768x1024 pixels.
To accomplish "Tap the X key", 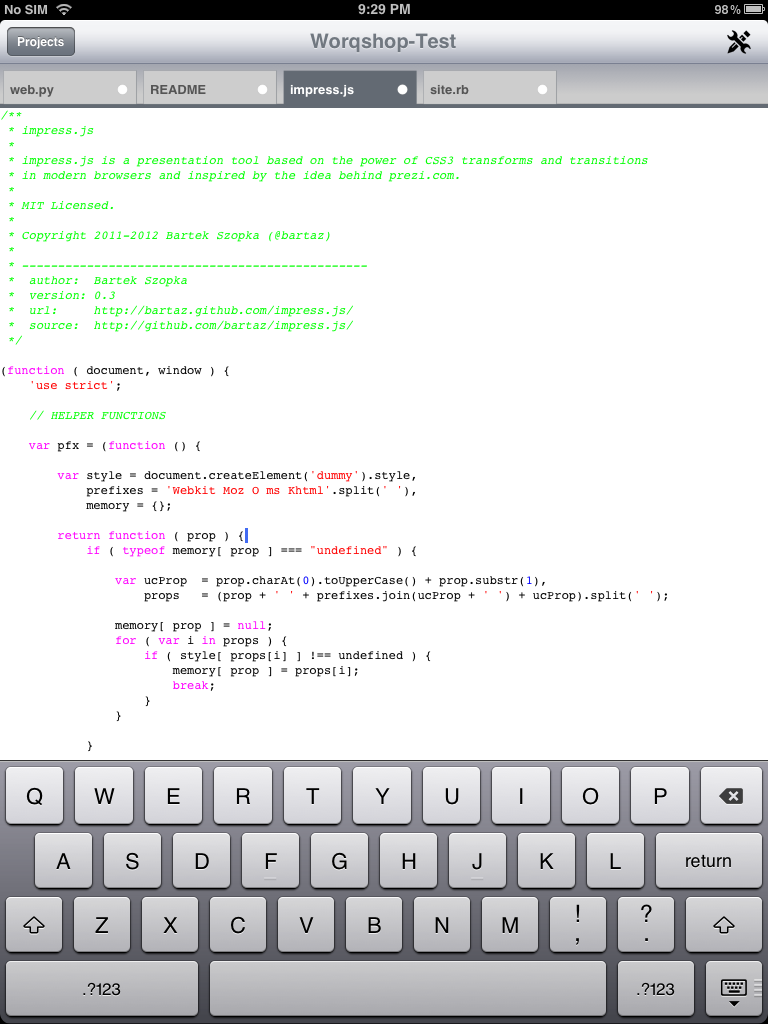I will (170, 925).
